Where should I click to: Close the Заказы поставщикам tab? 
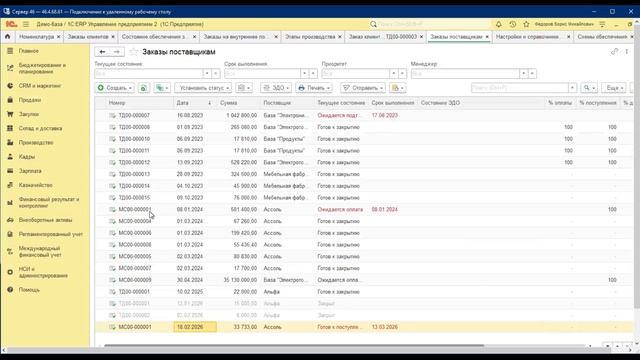pos(487,37)
